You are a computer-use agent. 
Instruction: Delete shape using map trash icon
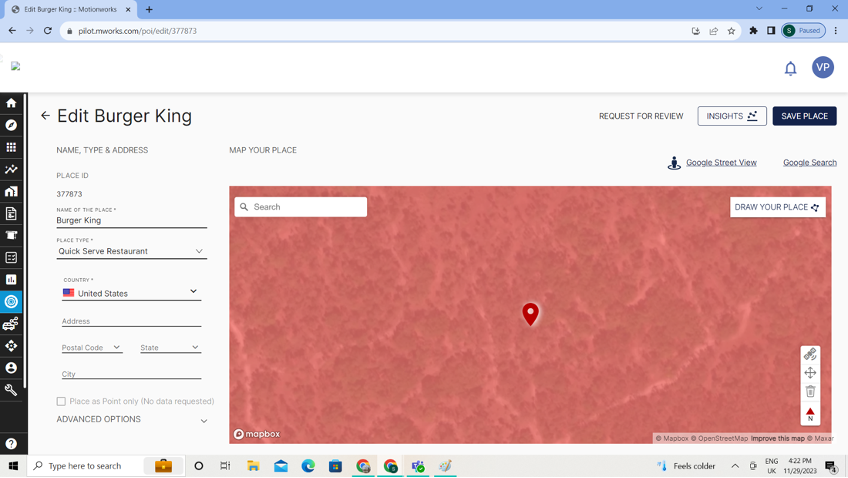(x=810, y=391)
